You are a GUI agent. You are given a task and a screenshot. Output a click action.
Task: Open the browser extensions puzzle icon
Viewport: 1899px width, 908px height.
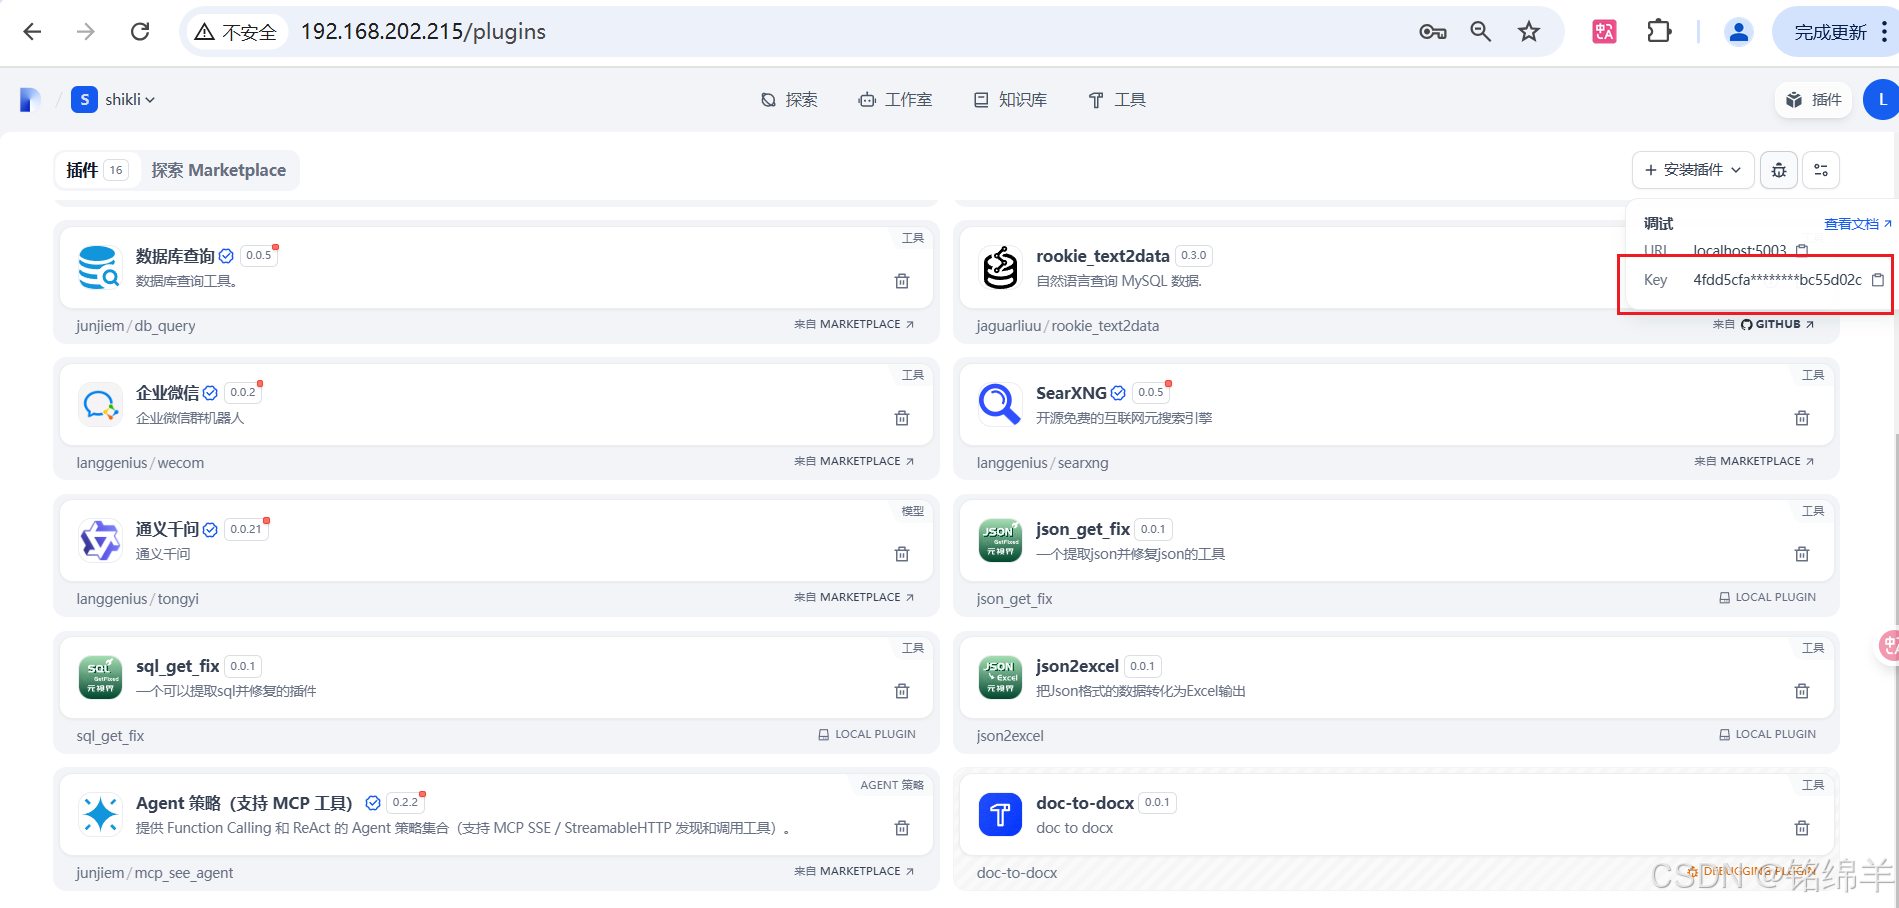(1658, 31)
